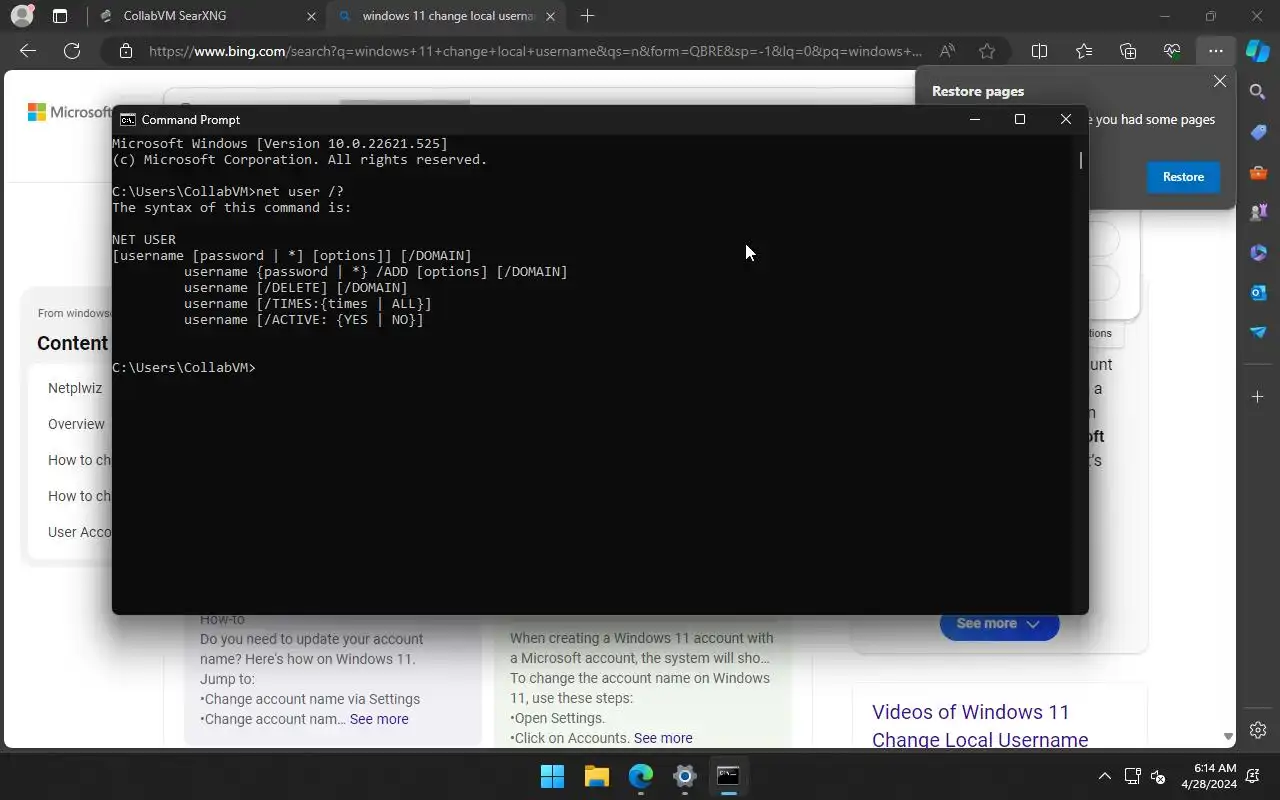Viewport: 1280px width, 800px height.
Task: Open Windows Start menu
Action: [x=552, y=776]
